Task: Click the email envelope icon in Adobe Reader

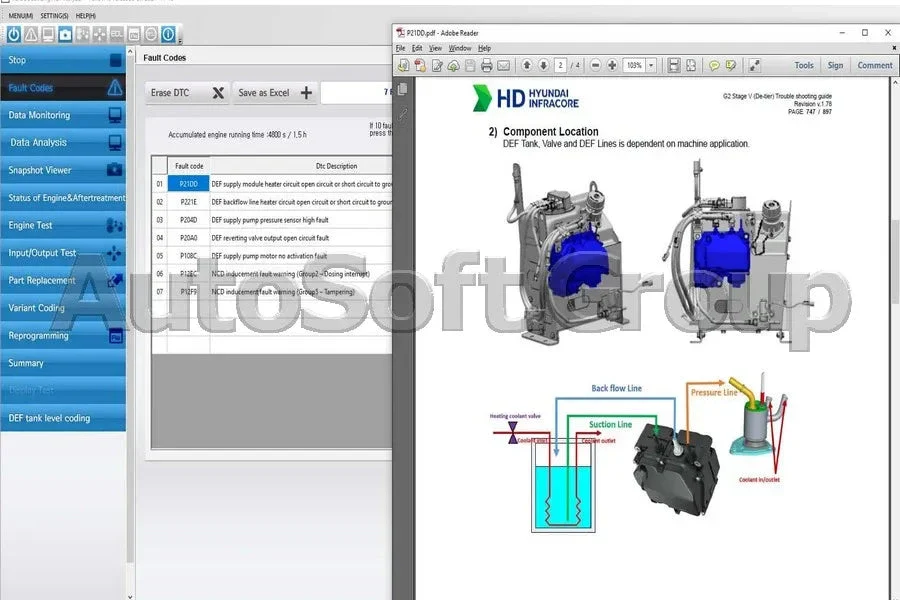Action: coord(503,65)
